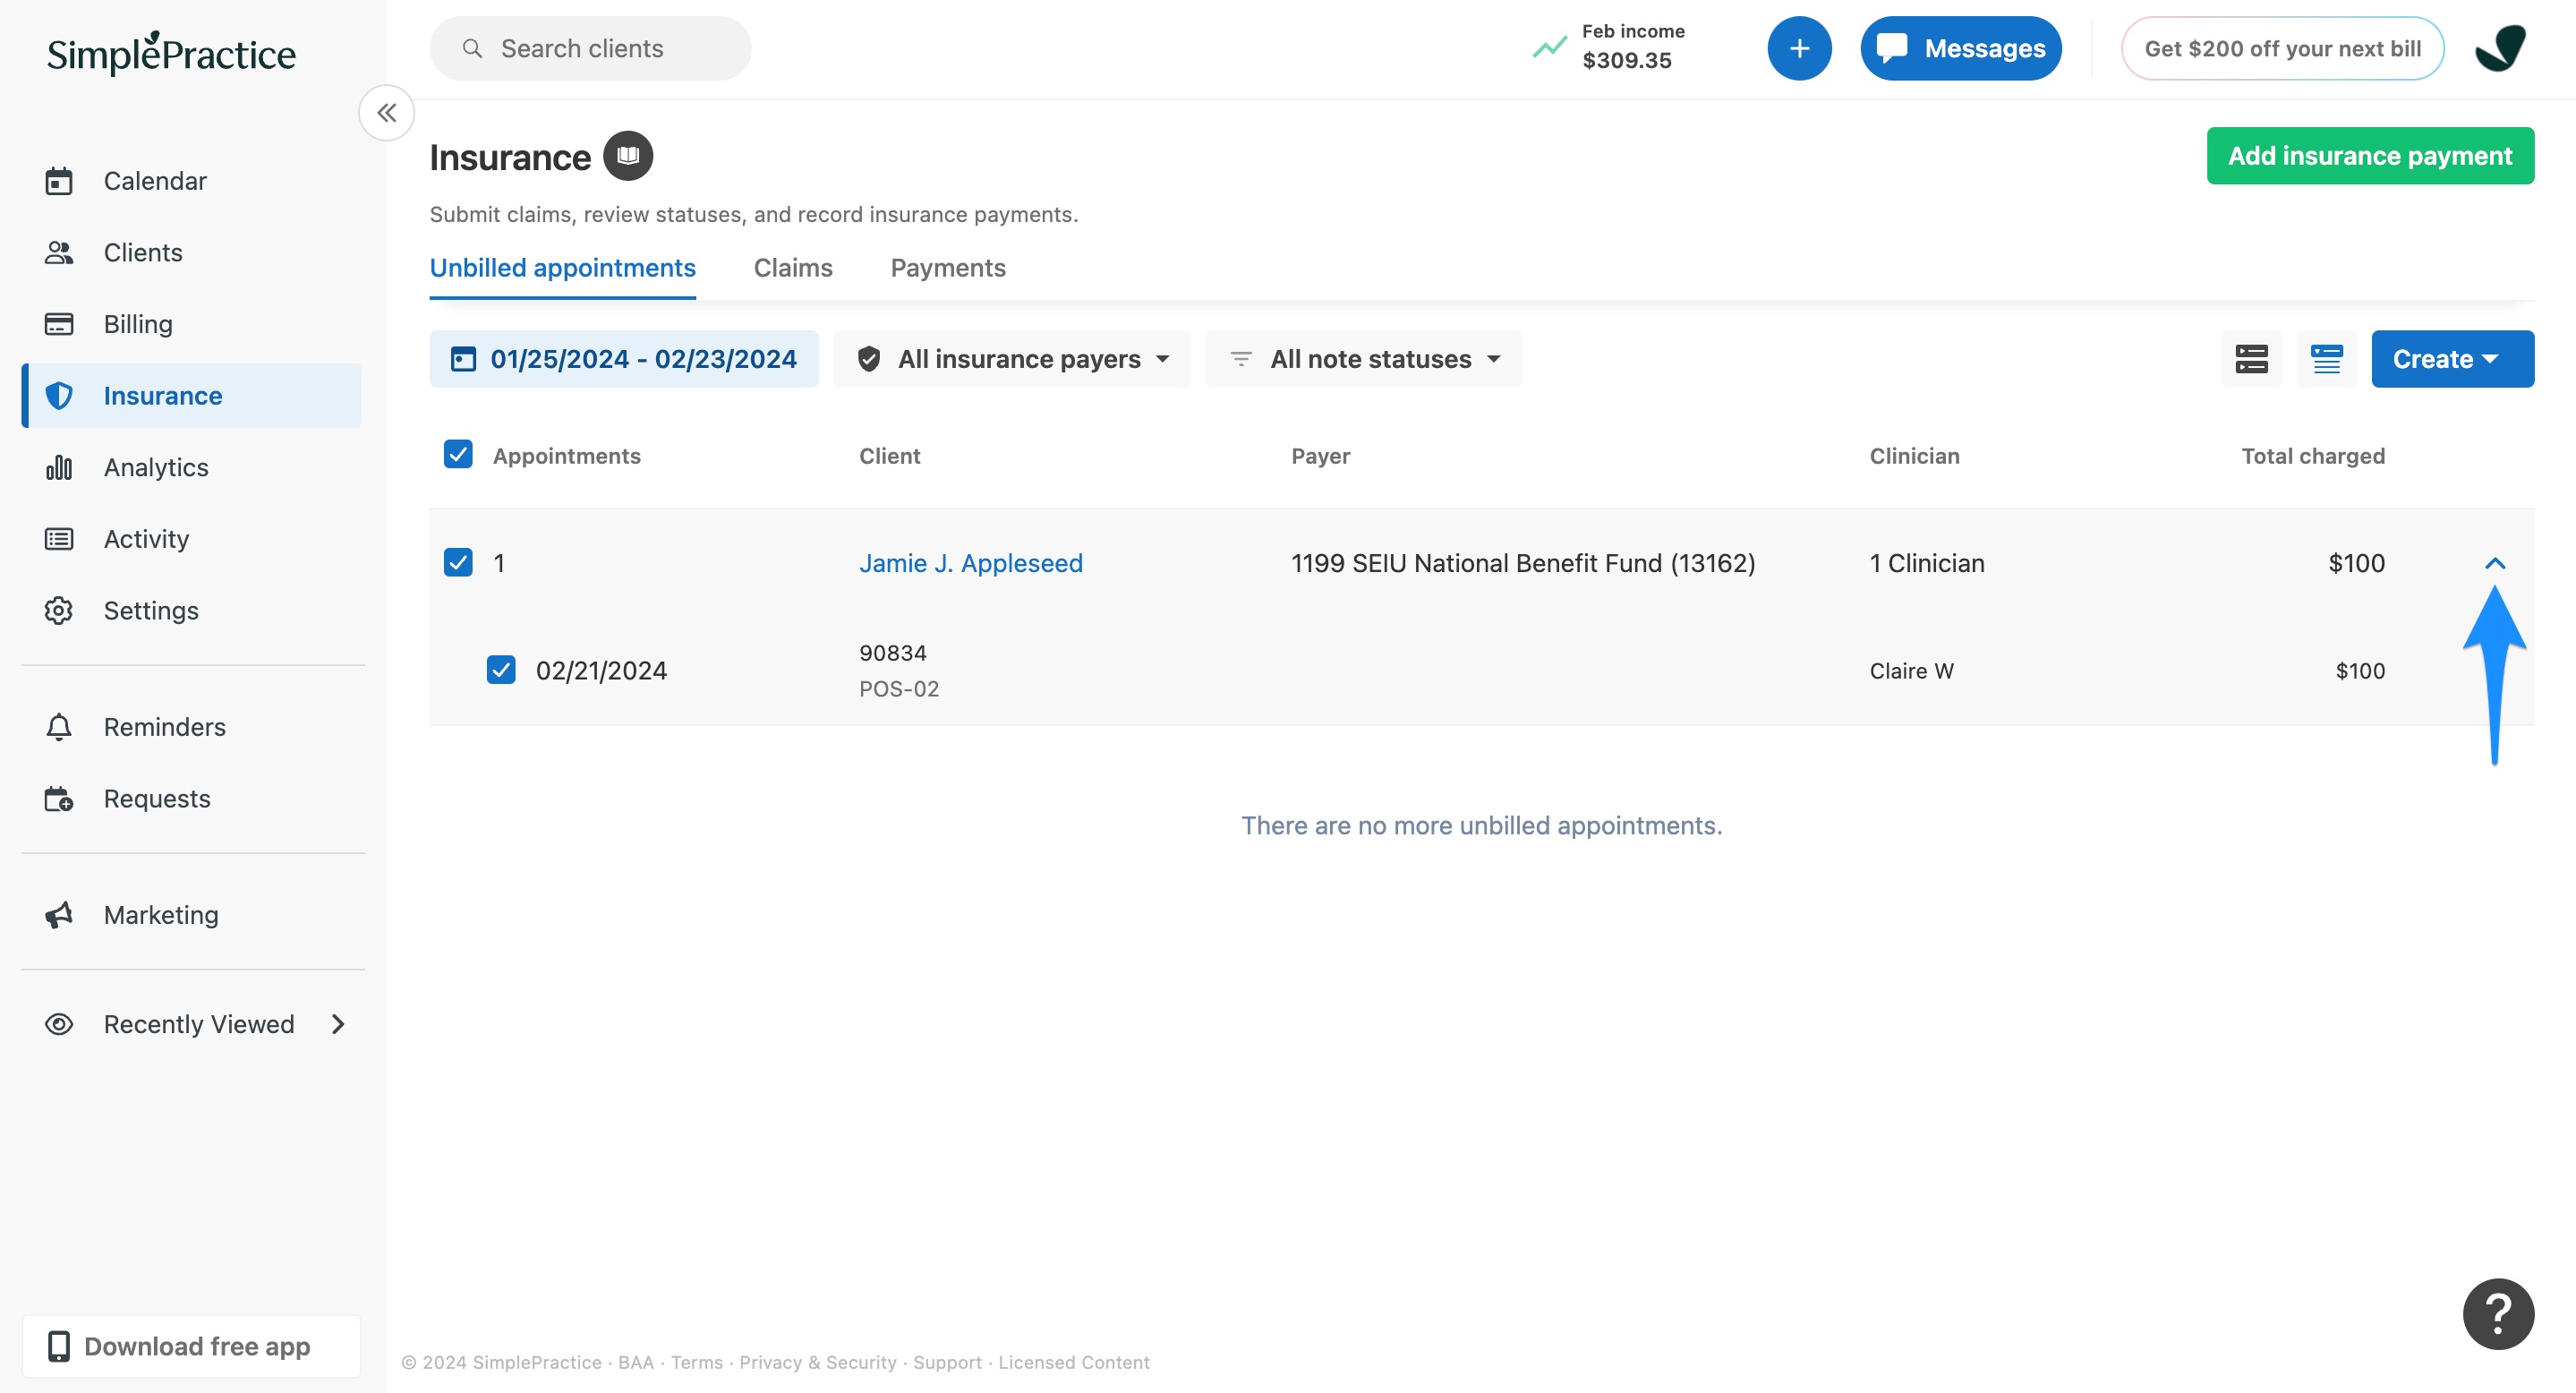
Task: Open the Privacy & Security footer link
Action: point(818,1362)
